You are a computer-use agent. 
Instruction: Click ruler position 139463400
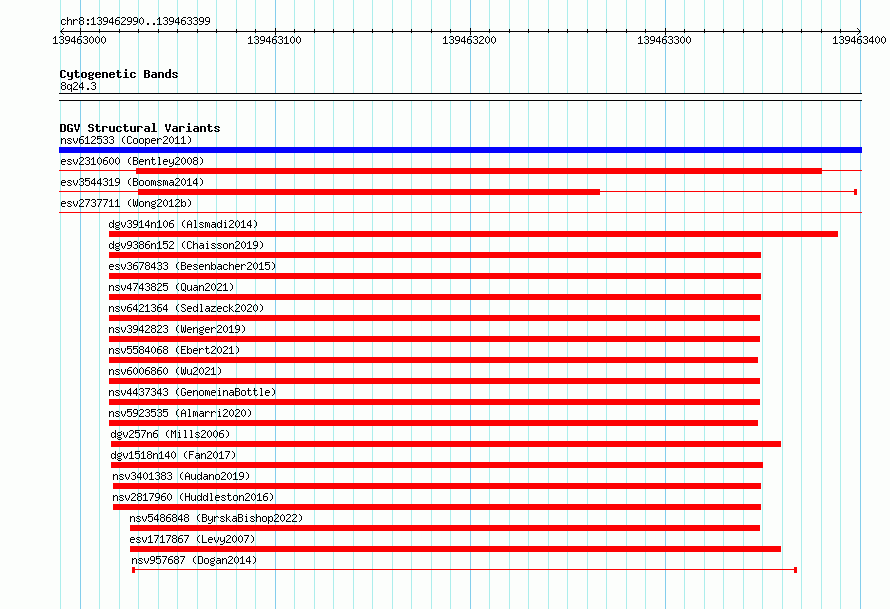pyautogui.click(x=859, y=40)
